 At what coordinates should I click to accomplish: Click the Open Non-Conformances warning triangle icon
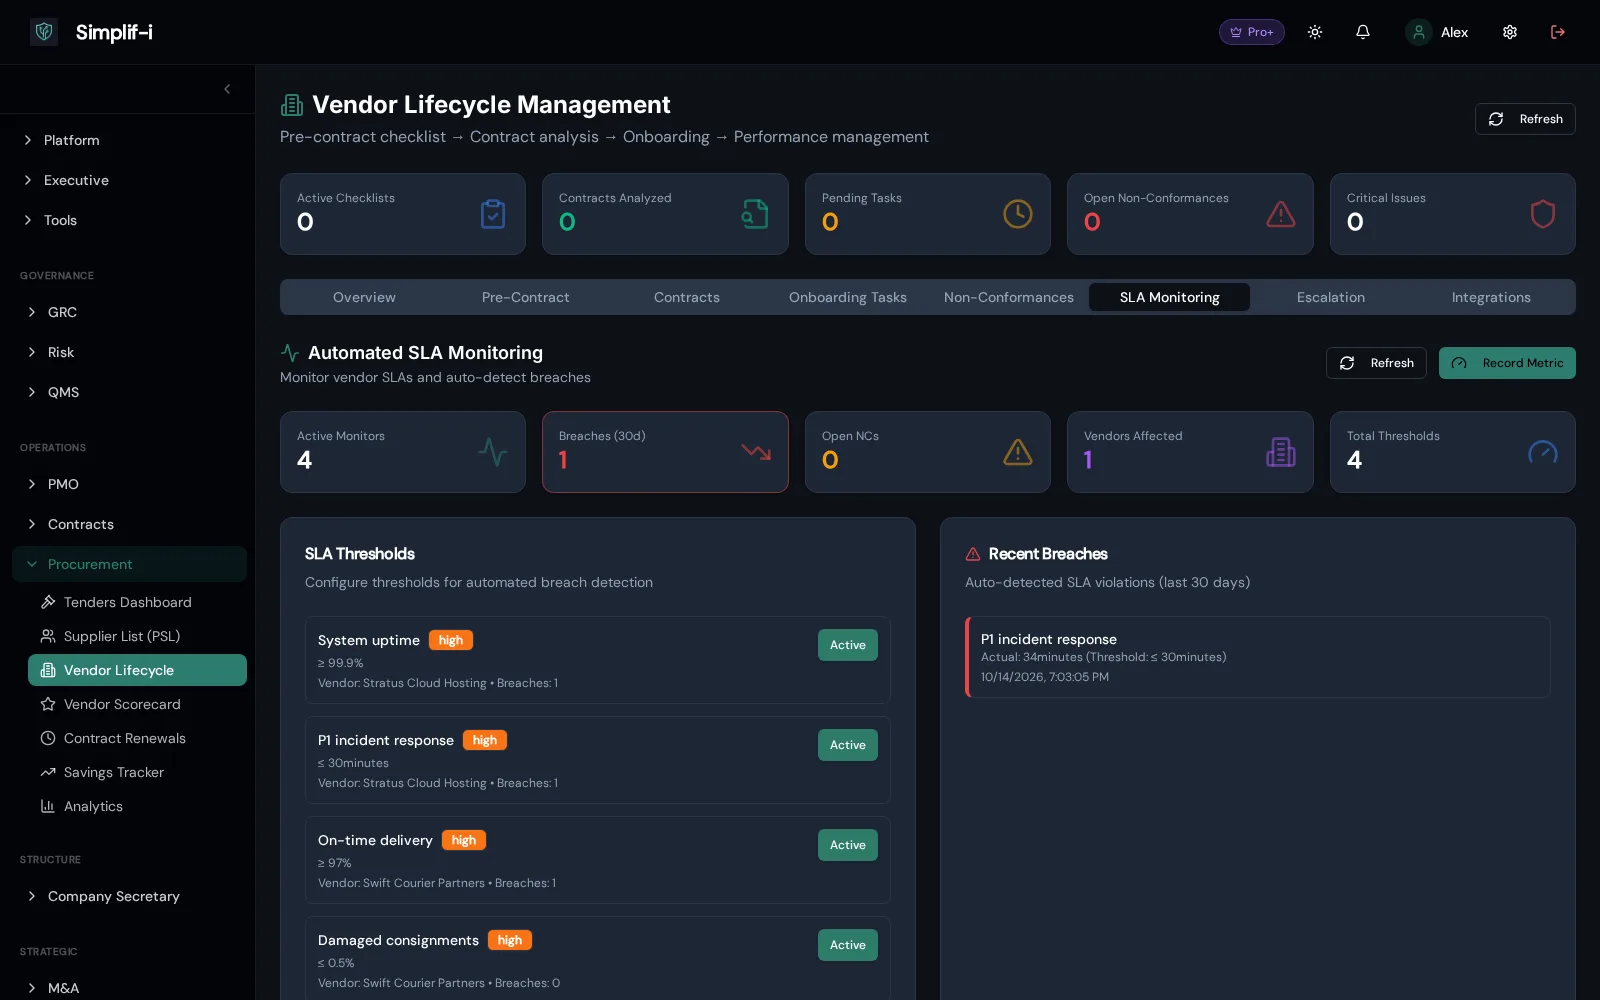[1281, 214]
